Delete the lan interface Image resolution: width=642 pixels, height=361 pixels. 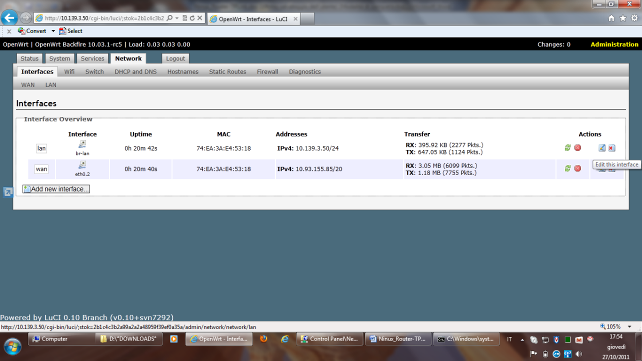tap(611, 148)
